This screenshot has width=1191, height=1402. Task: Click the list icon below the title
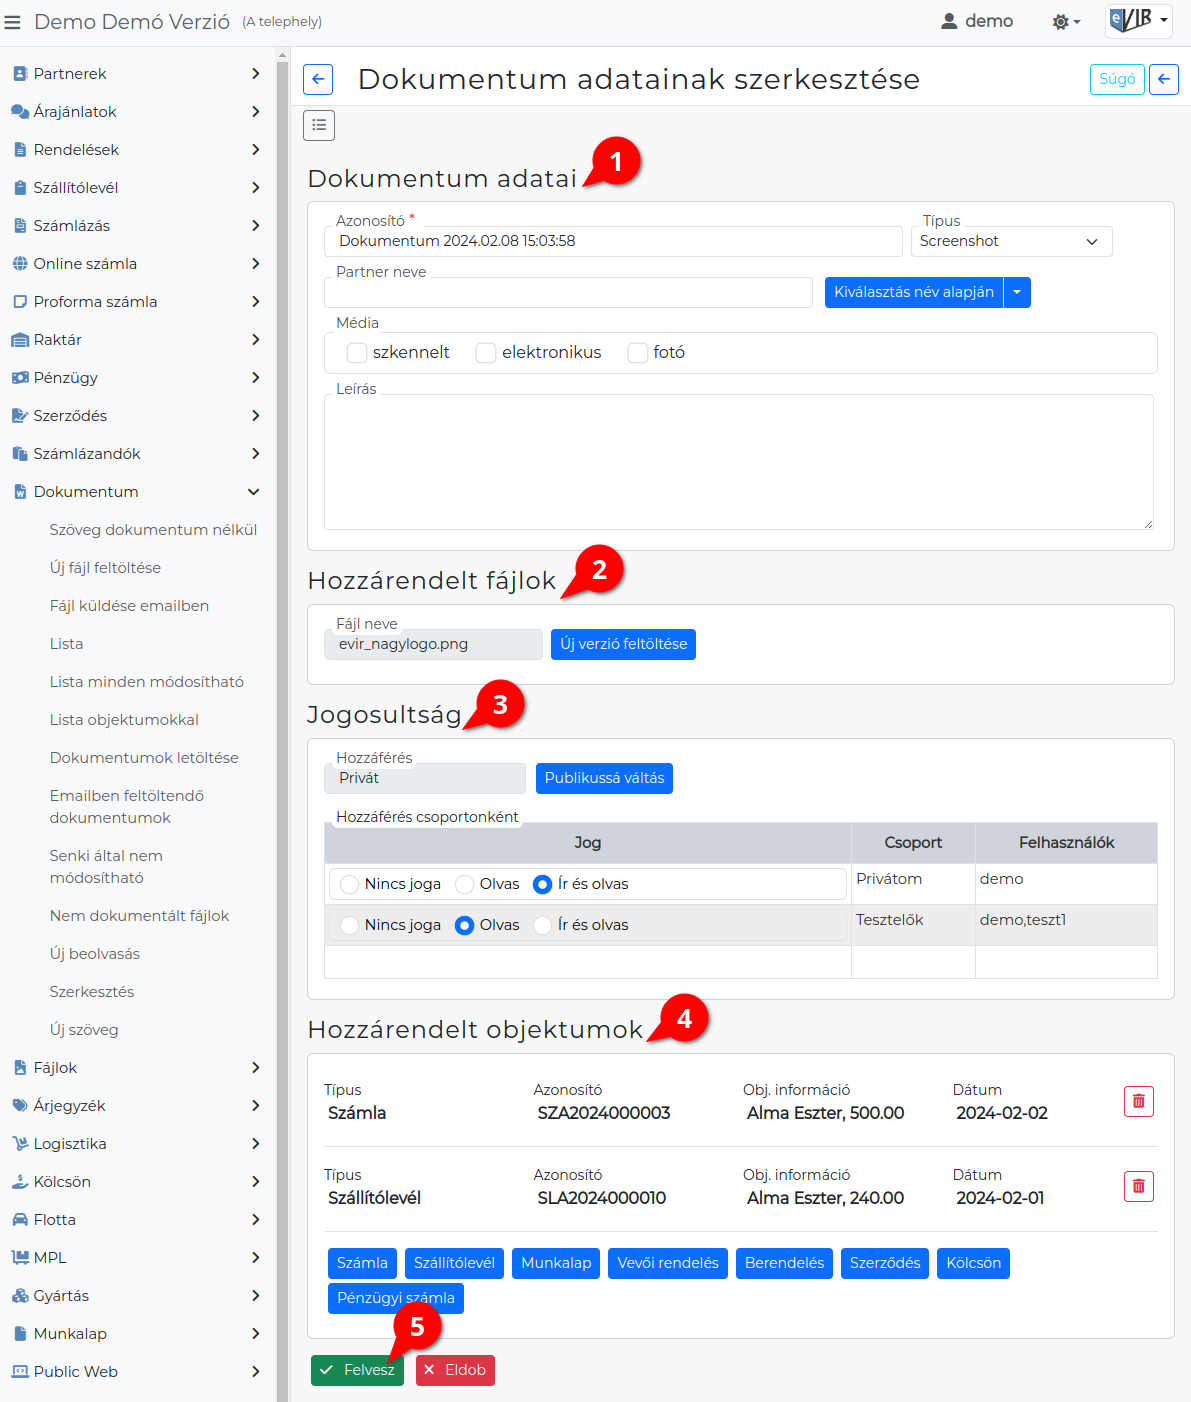click(x=319, y=125)
